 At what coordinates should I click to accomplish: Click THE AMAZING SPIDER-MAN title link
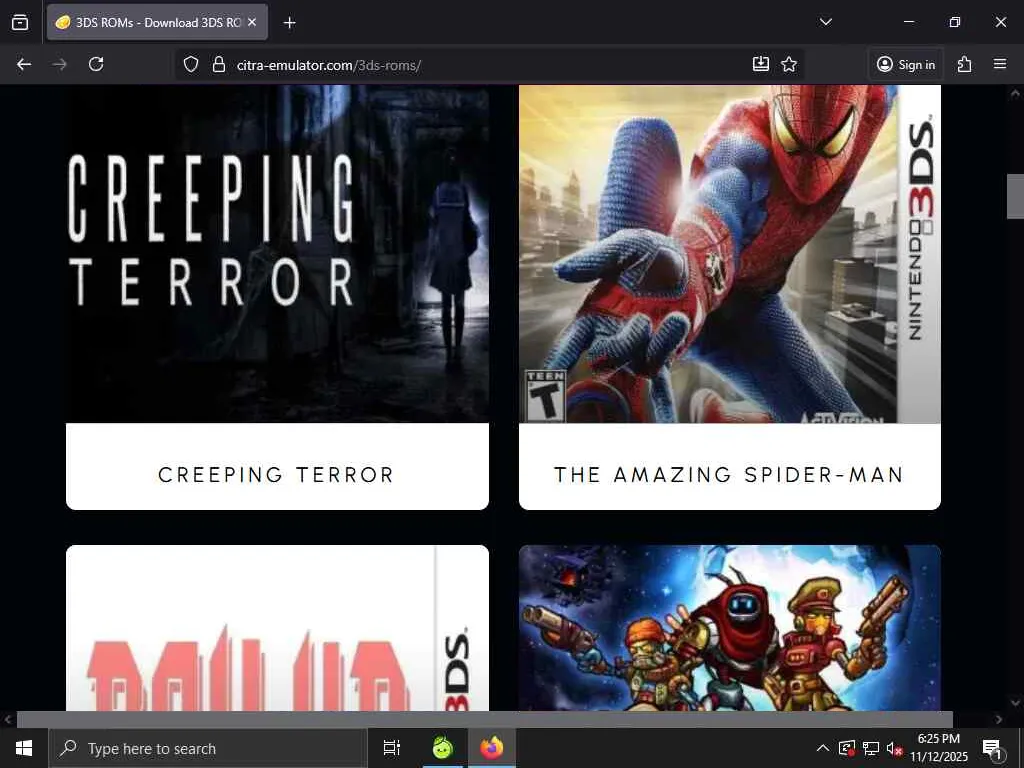click(x=729, y=475)
